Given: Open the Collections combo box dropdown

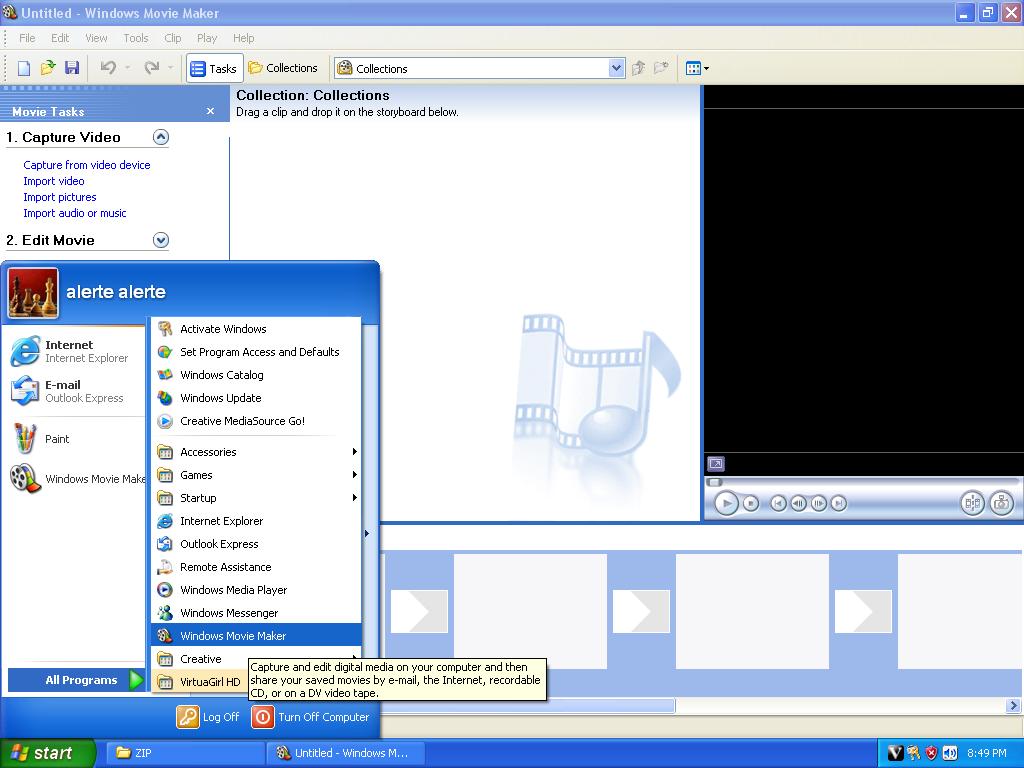Looking at the screenshot, I should click(x=616, y=68).
